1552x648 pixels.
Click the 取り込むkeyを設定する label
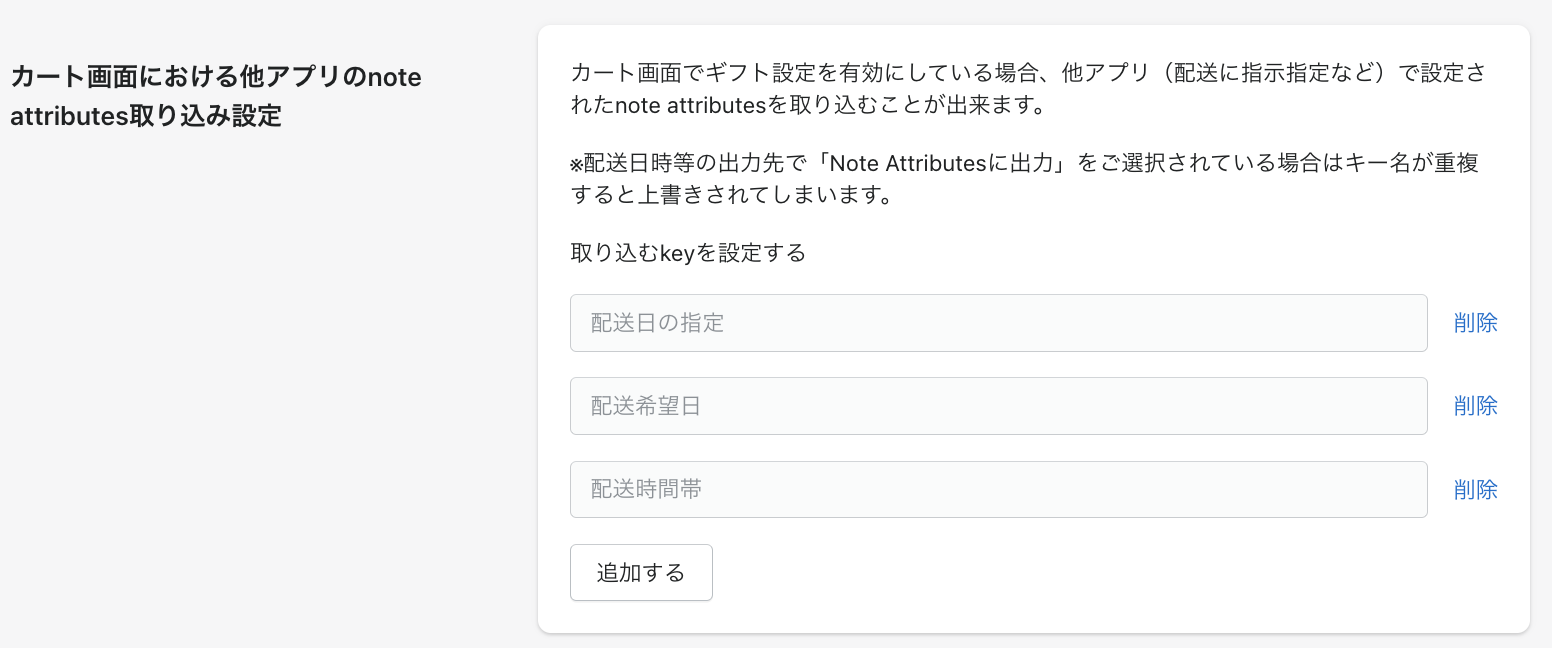click(x=687, y=253)
